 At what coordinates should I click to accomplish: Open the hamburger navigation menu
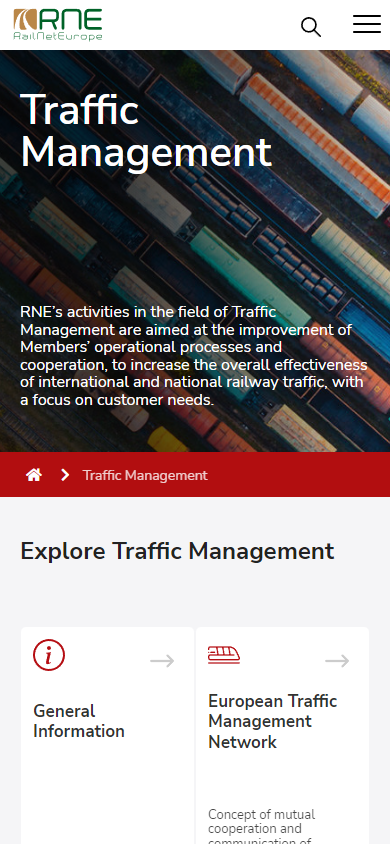point(367,24)
